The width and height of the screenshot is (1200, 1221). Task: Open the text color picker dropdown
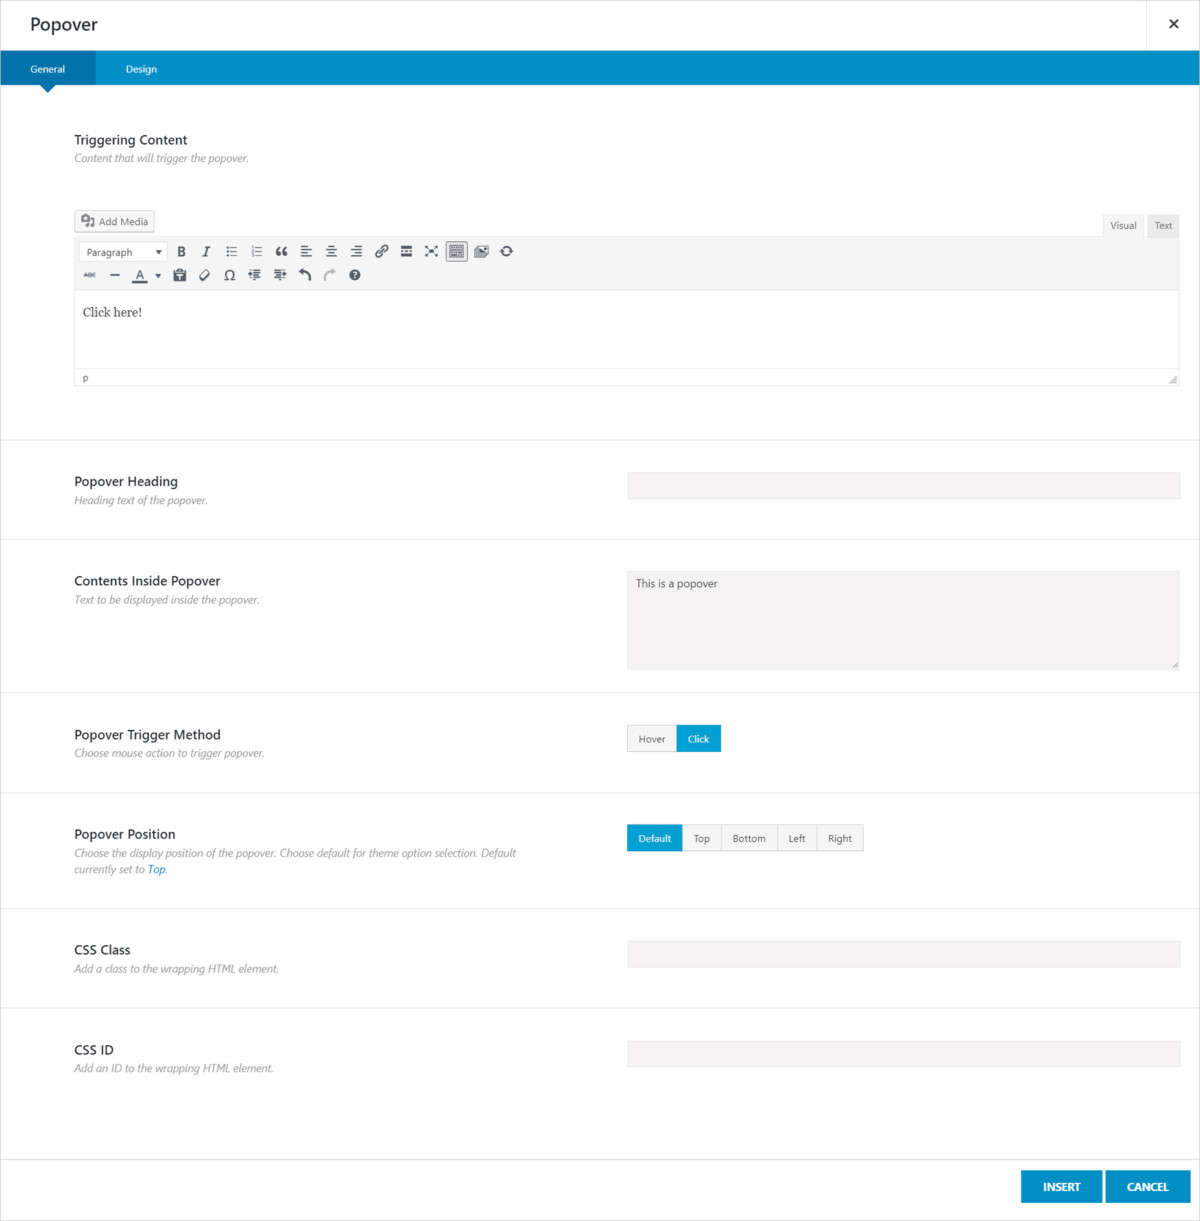coord(158,275)
